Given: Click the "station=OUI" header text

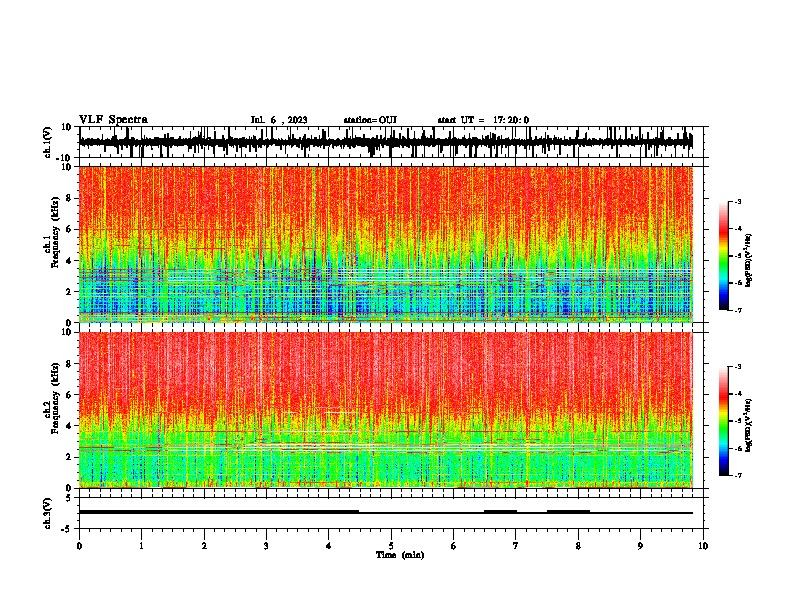Looking at the screenshot, I should pos(370,120).
